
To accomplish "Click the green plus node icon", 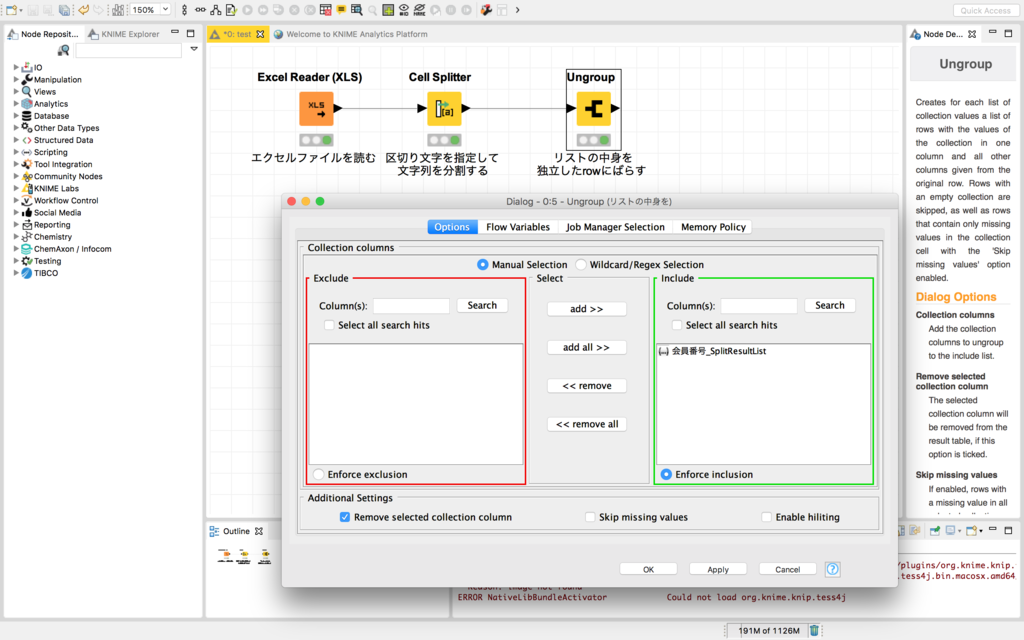I will [x=388, y=10].
